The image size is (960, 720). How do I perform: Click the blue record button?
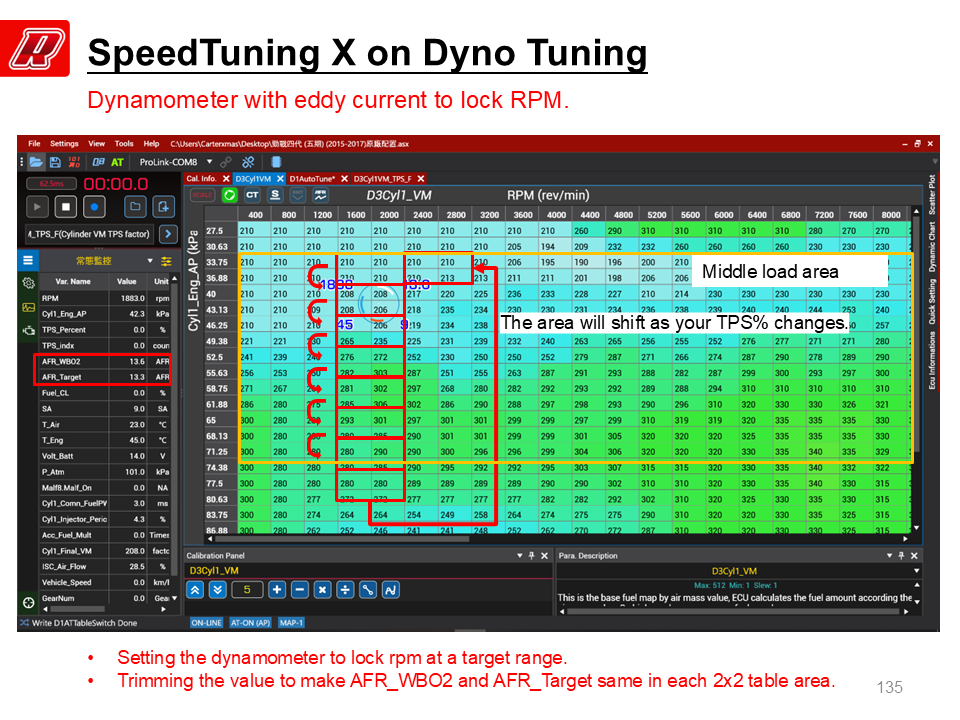94,207
